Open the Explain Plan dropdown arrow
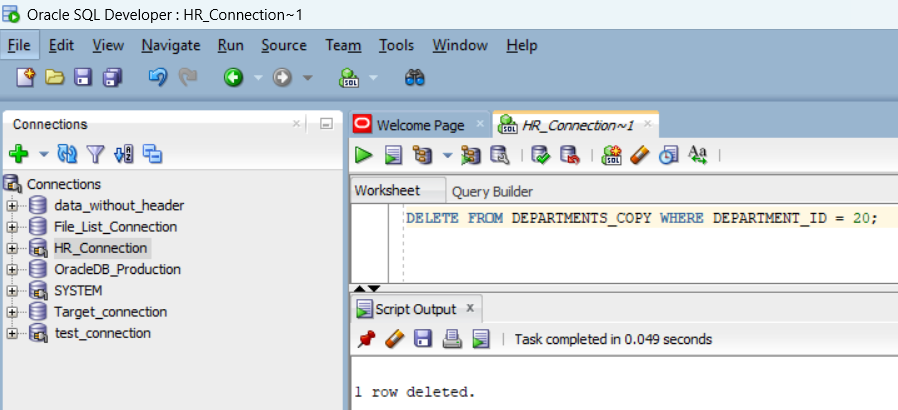The height and width of the screenshot is (410, 898). coord(447,155)
